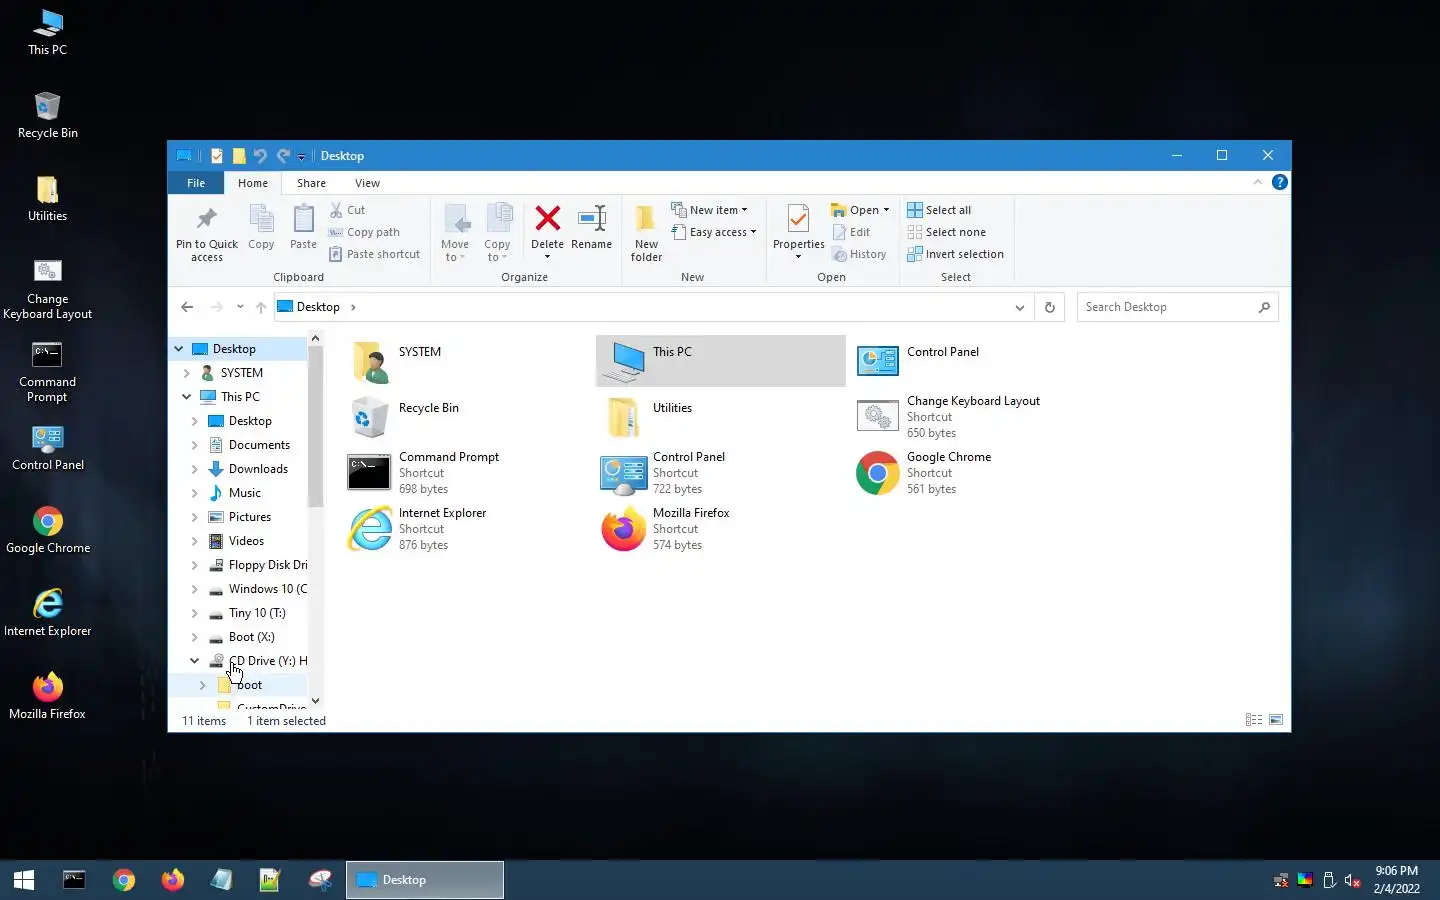This screenshot has height=900, width=1440.
Task: Click the Cut scissors command
Action: click(348, 210)
